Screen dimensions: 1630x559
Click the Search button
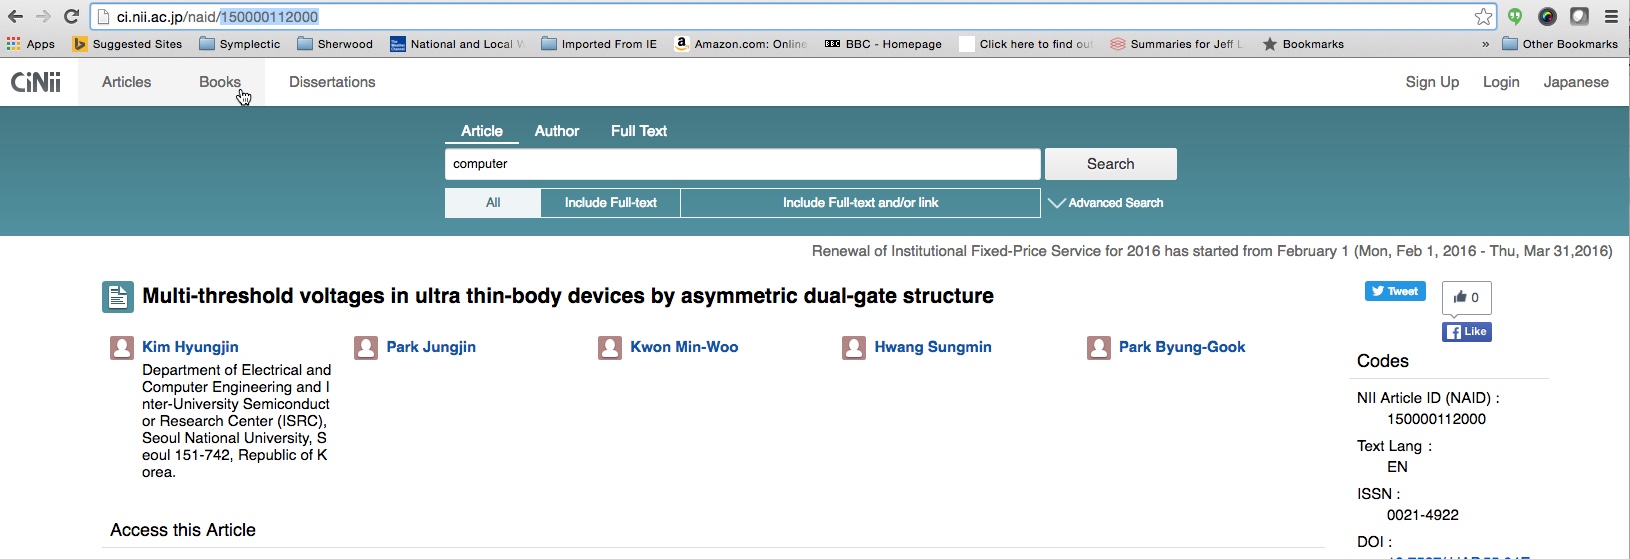tap(1110, 164)
